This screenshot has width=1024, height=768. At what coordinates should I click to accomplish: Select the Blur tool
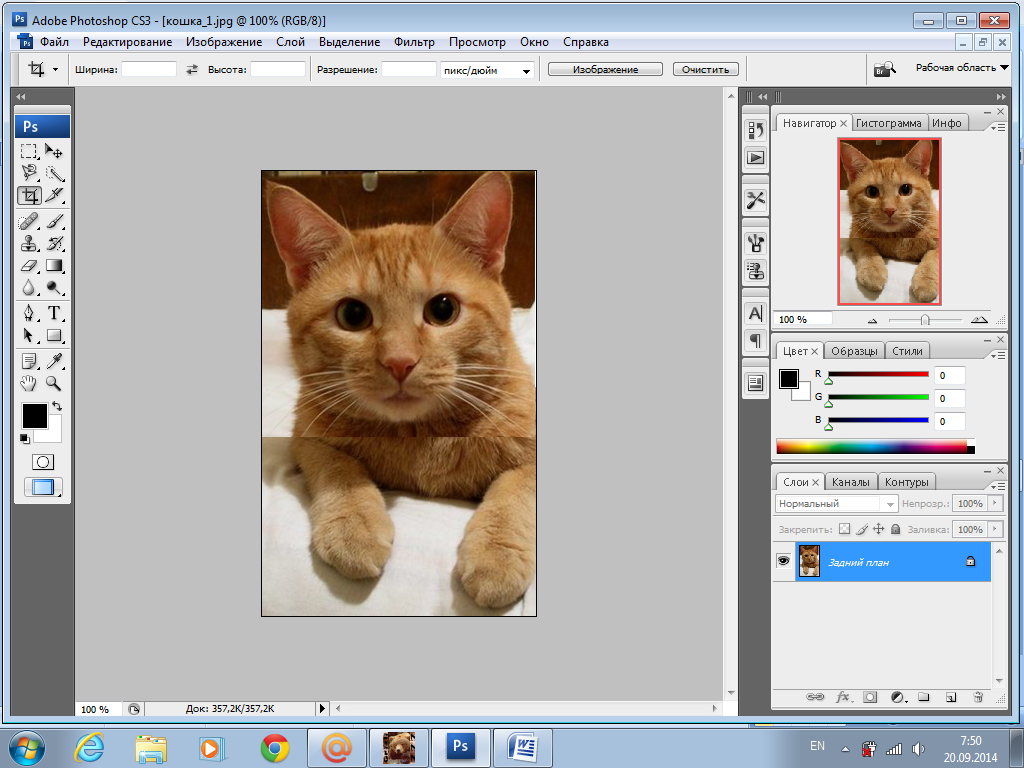point(29,287)
